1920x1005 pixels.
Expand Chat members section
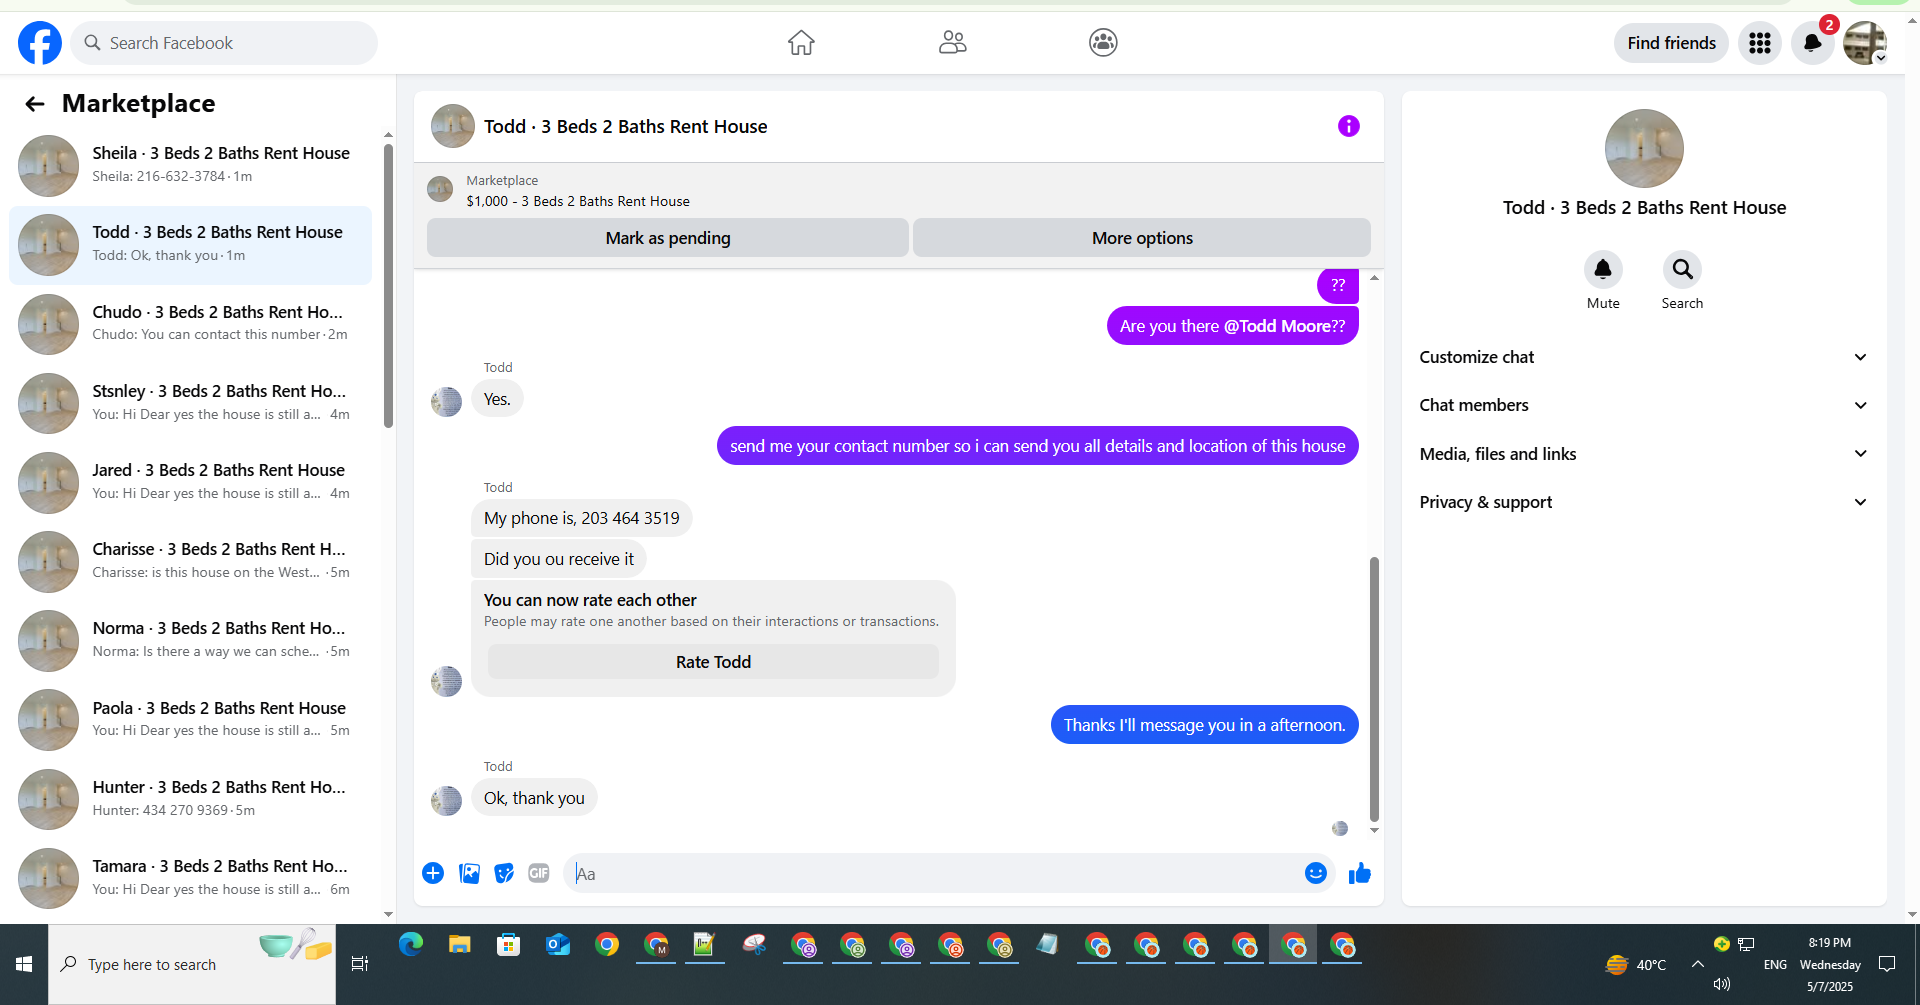tap(1644, 405)
